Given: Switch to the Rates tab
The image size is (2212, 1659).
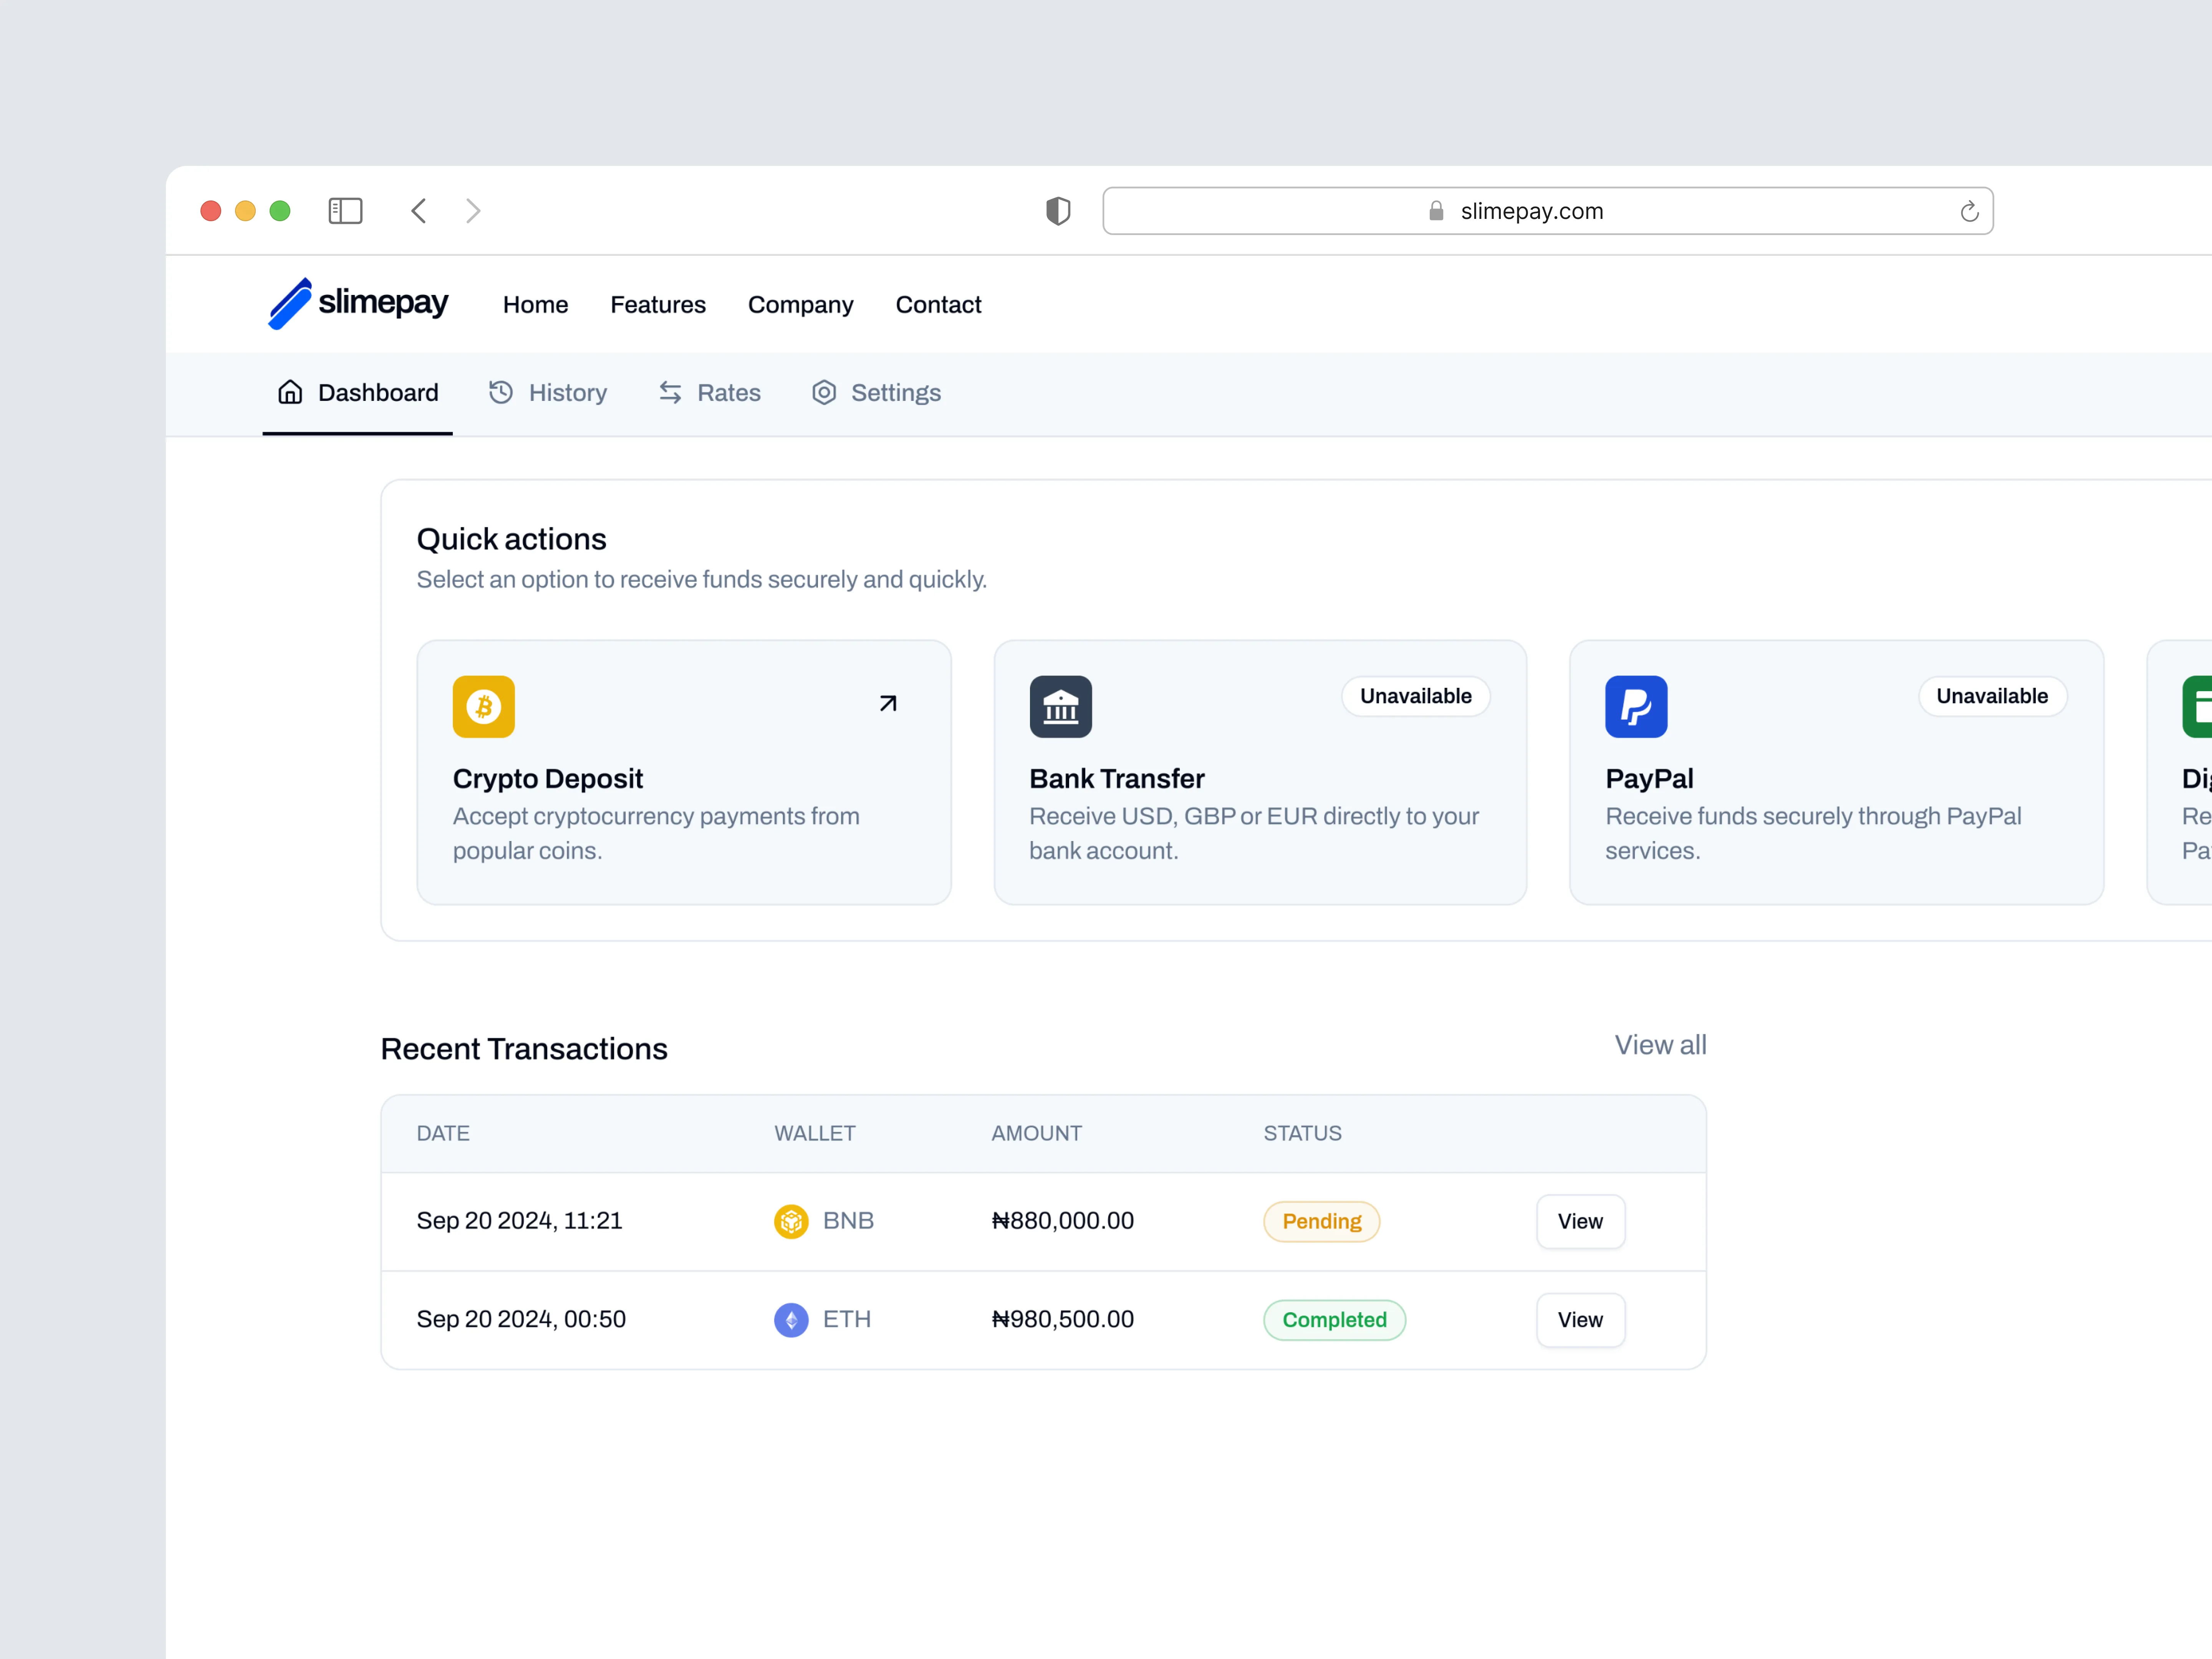Looking at the screenshot, I should (710, 393).
